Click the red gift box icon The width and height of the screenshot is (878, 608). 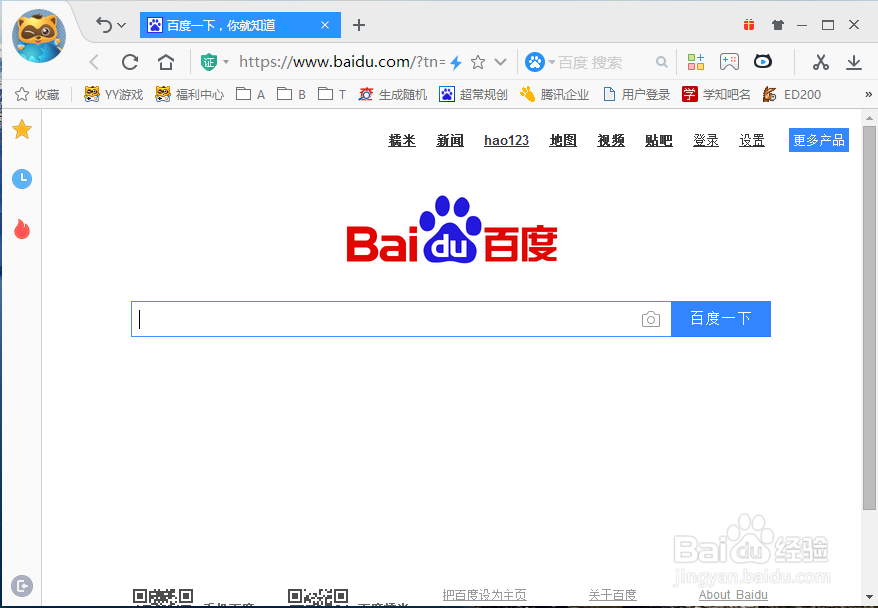pos(749,25)
